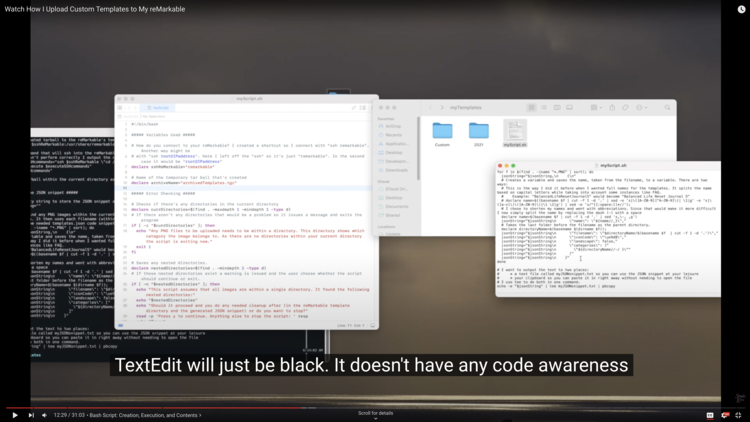This screenshot has width=750, height=422.
Task: Click the myTemplates title in Finder
Action: 465,108
